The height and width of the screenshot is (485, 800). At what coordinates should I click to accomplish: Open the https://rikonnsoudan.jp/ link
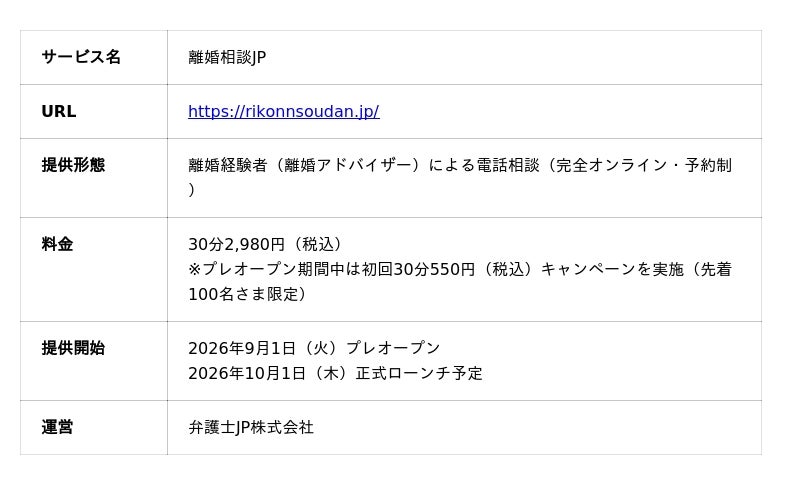coord(284,111)
